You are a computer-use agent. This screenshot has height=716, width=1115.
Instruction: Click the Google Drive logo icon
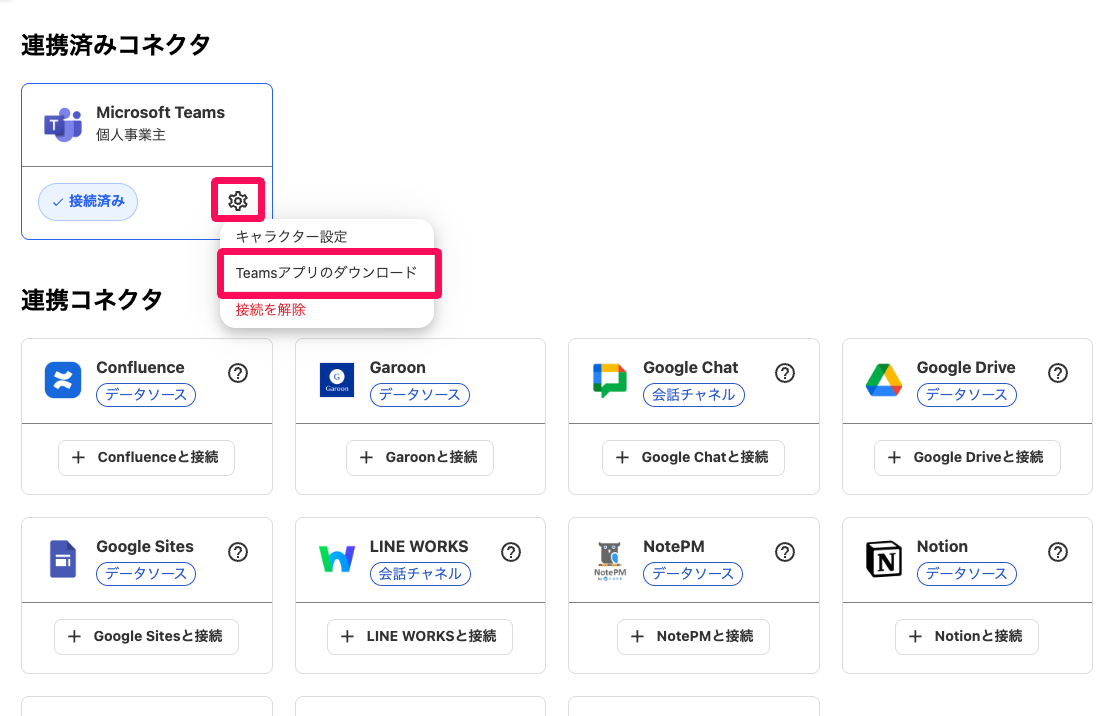[x=884, y=379]
